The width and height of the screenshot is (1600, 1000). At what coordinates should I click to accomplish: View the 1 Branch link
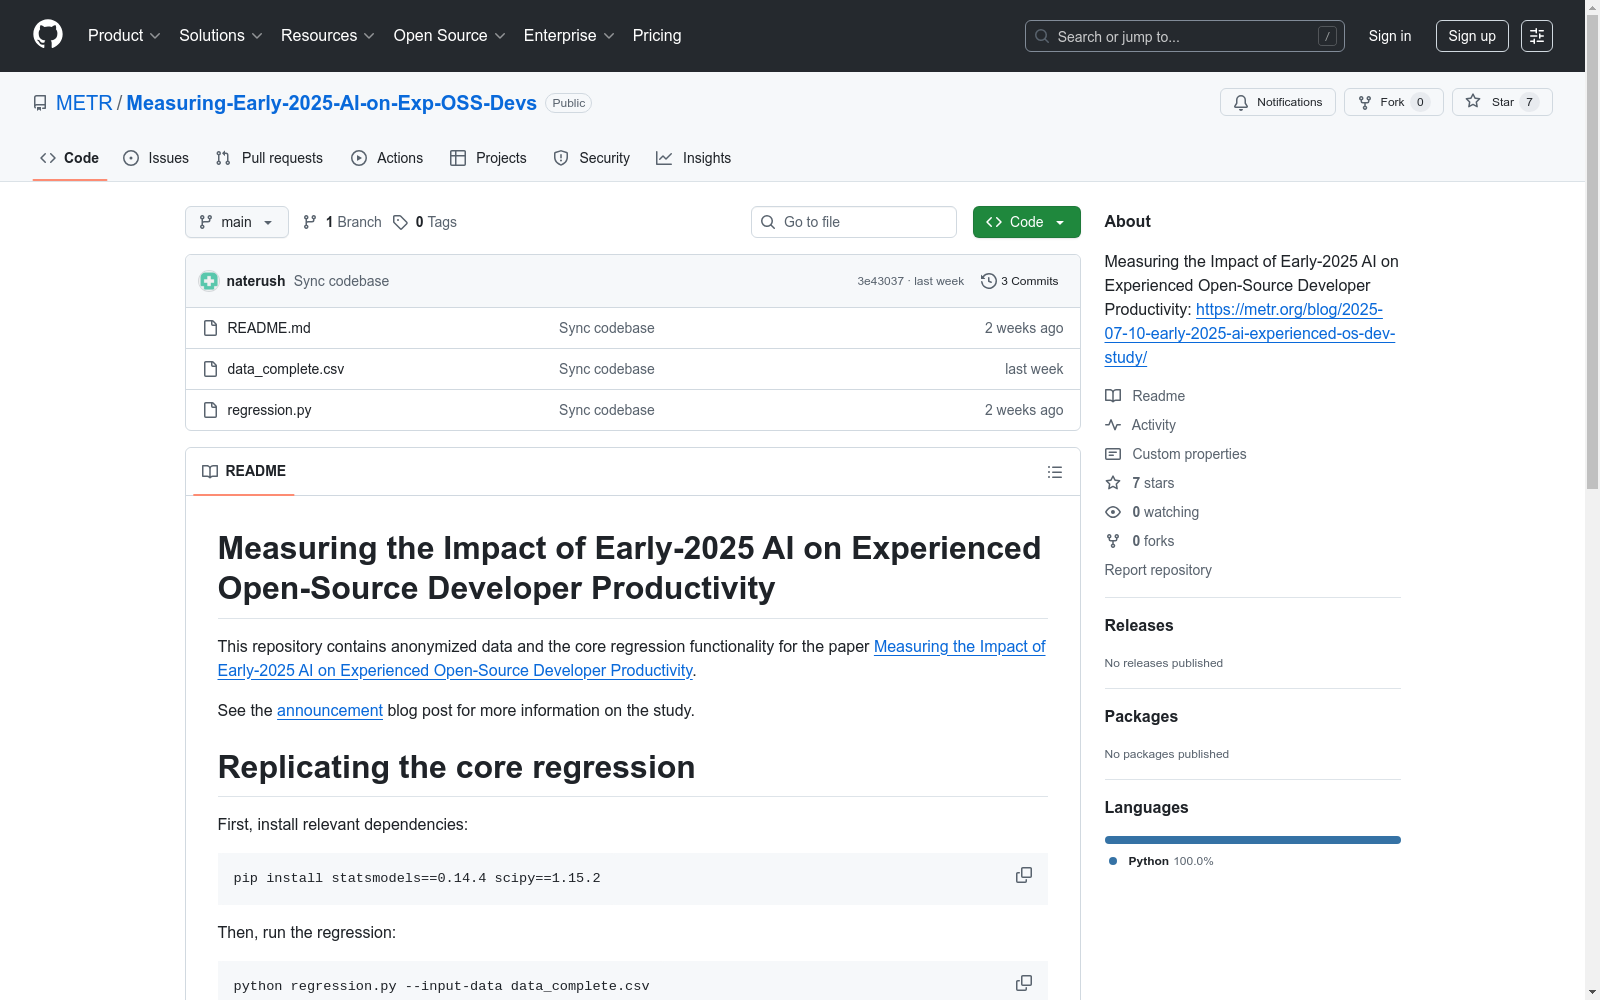342,222
